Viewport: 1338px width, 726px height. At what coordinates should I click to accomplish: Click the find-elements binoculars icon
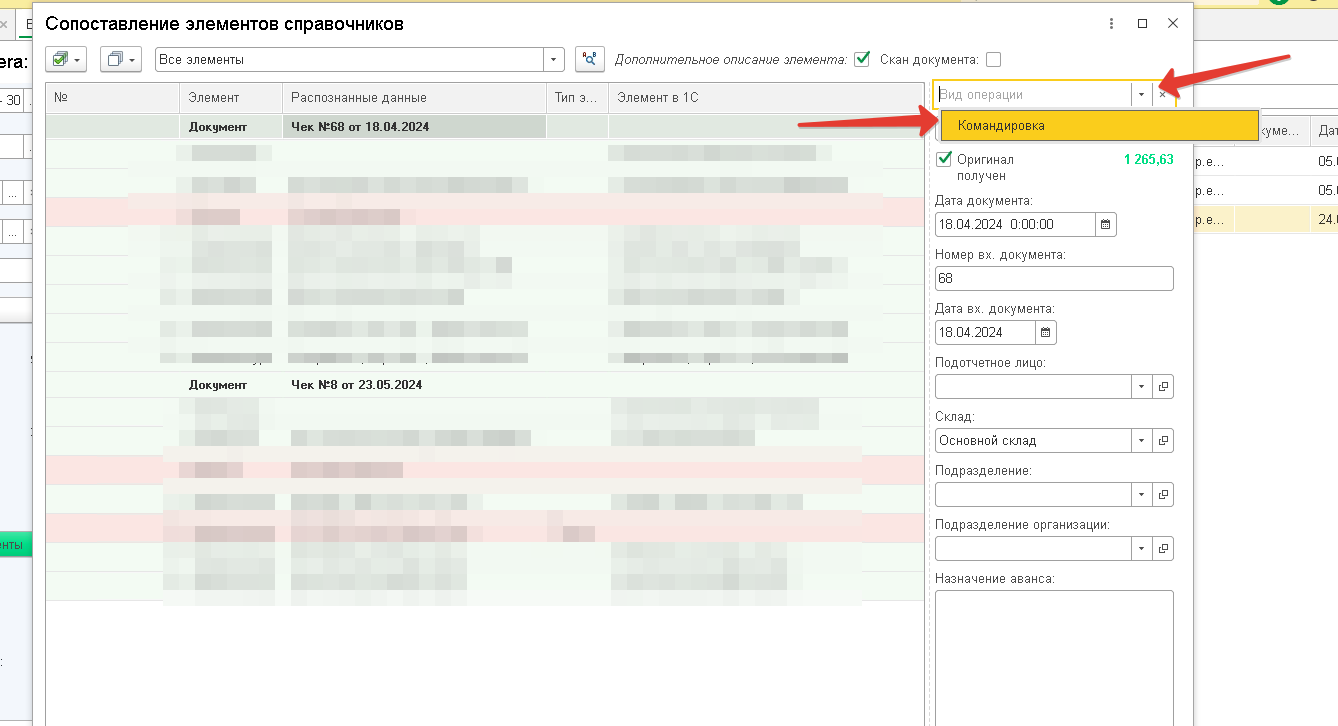coord(590,59)
